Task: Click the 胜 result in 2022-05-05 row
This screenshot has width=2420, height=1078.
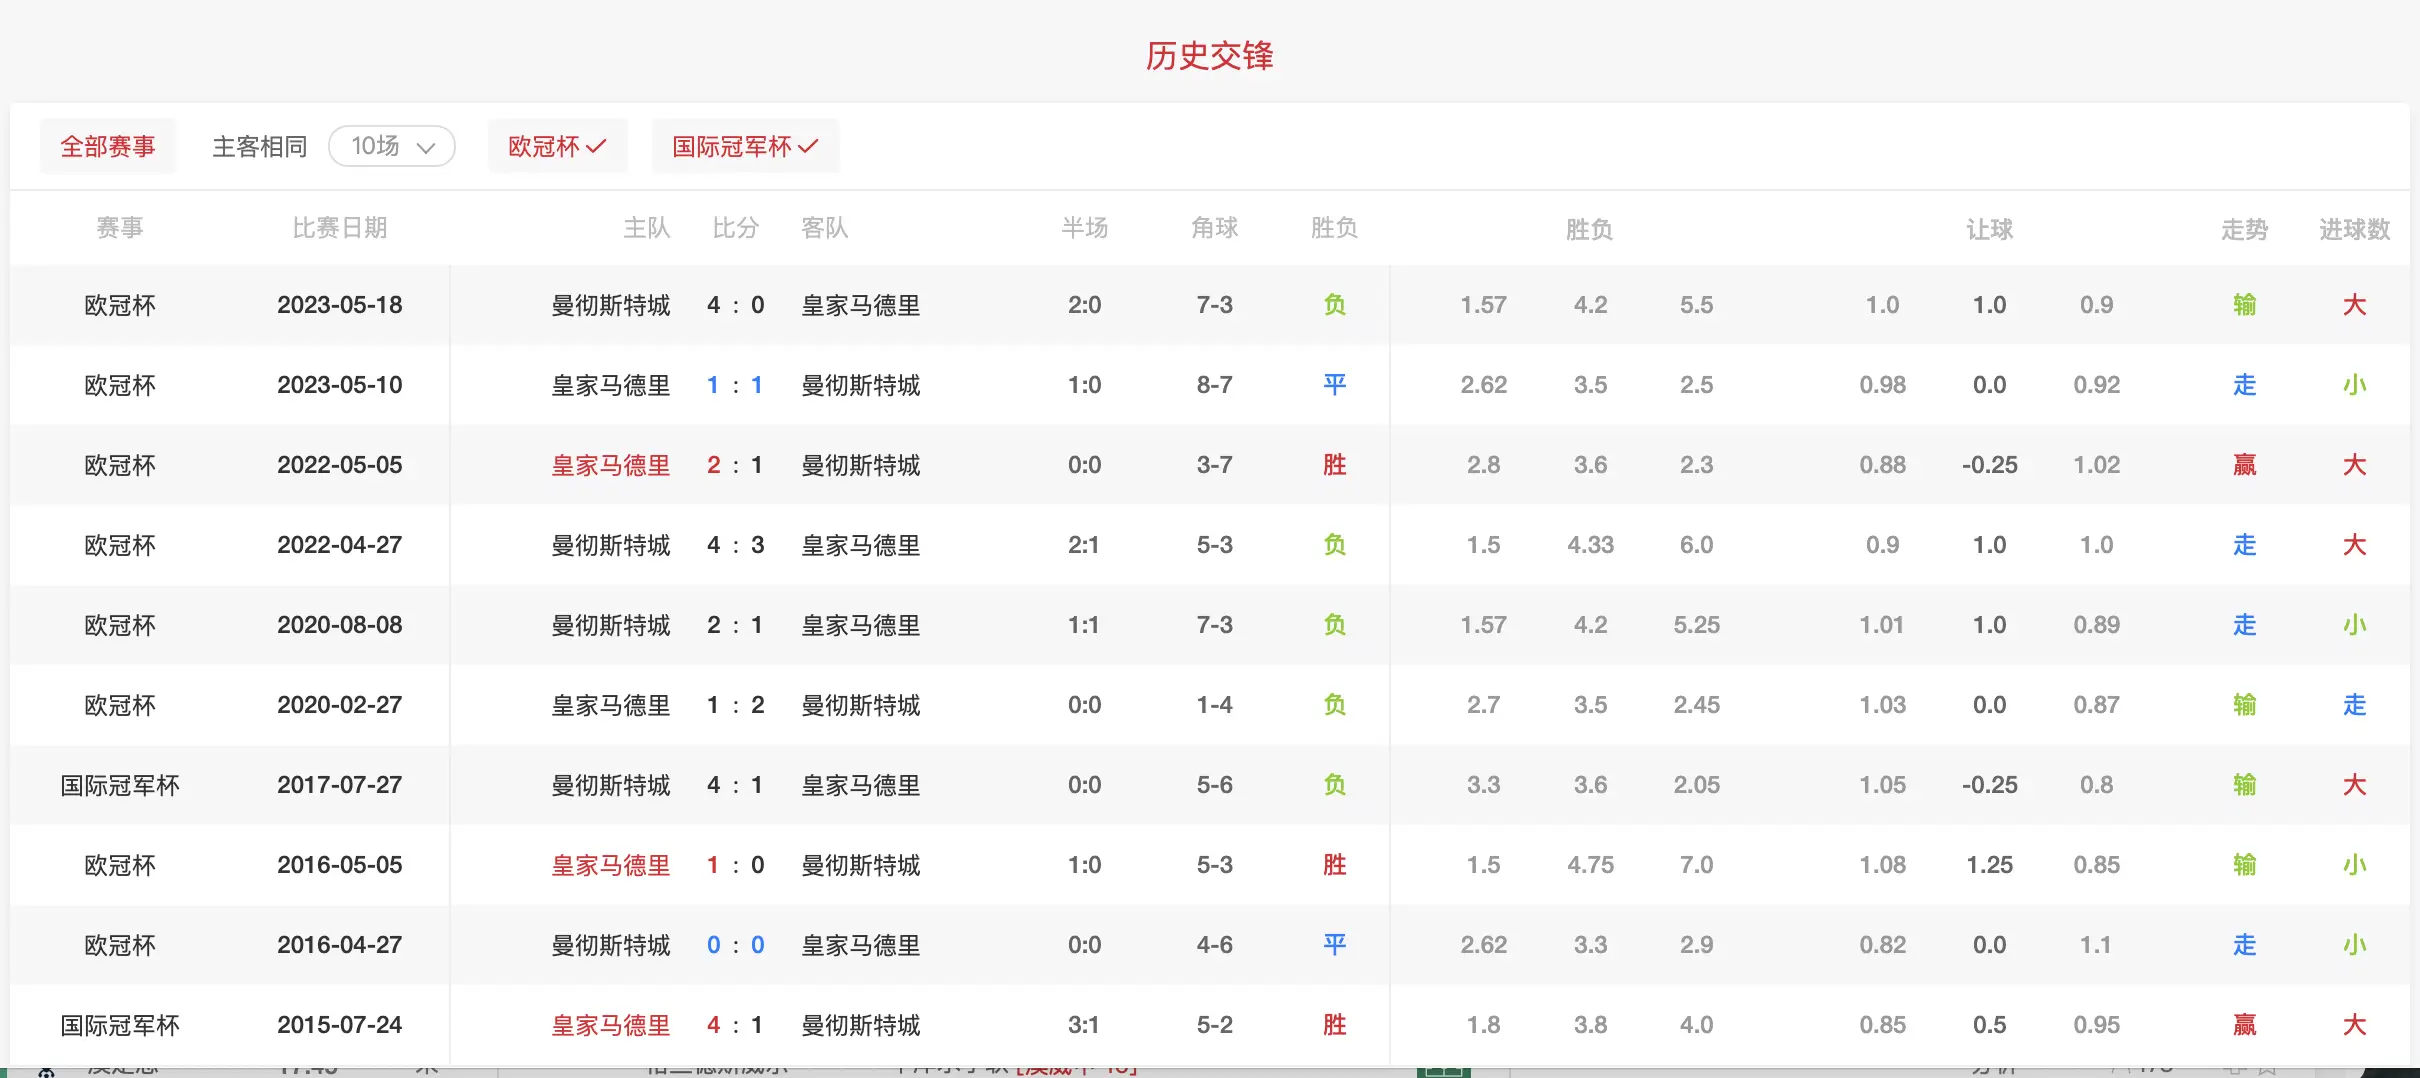Action: pyautogui.click(x=1335, y=465)
